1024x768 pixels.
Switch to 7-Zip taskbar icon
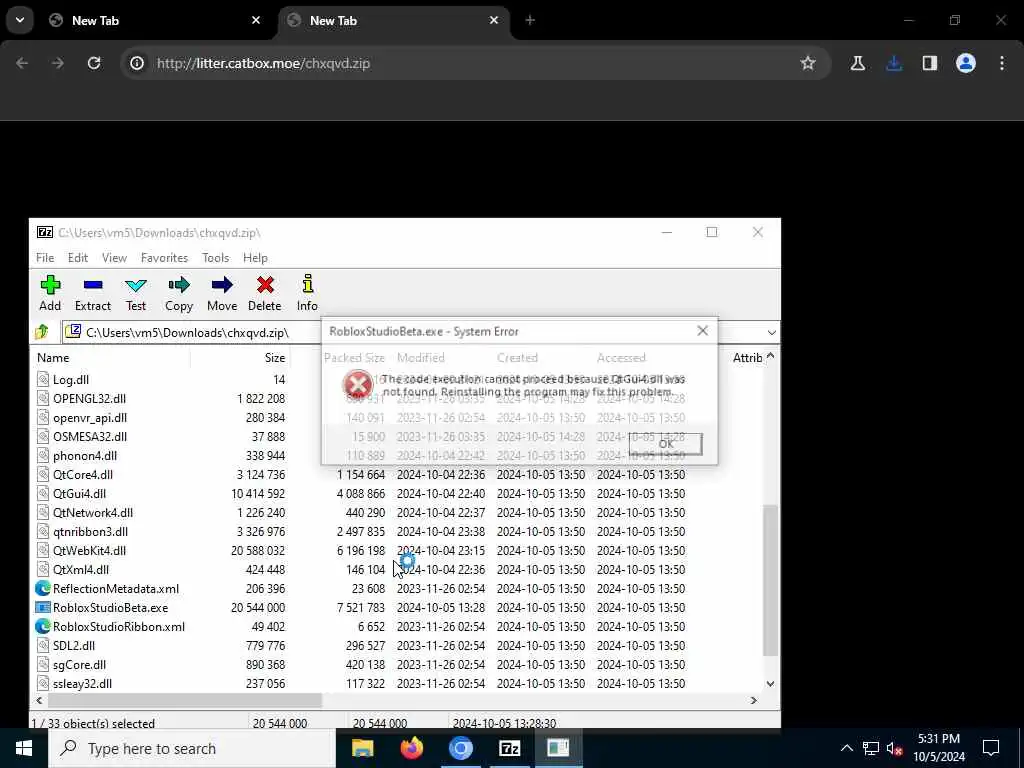509,748
